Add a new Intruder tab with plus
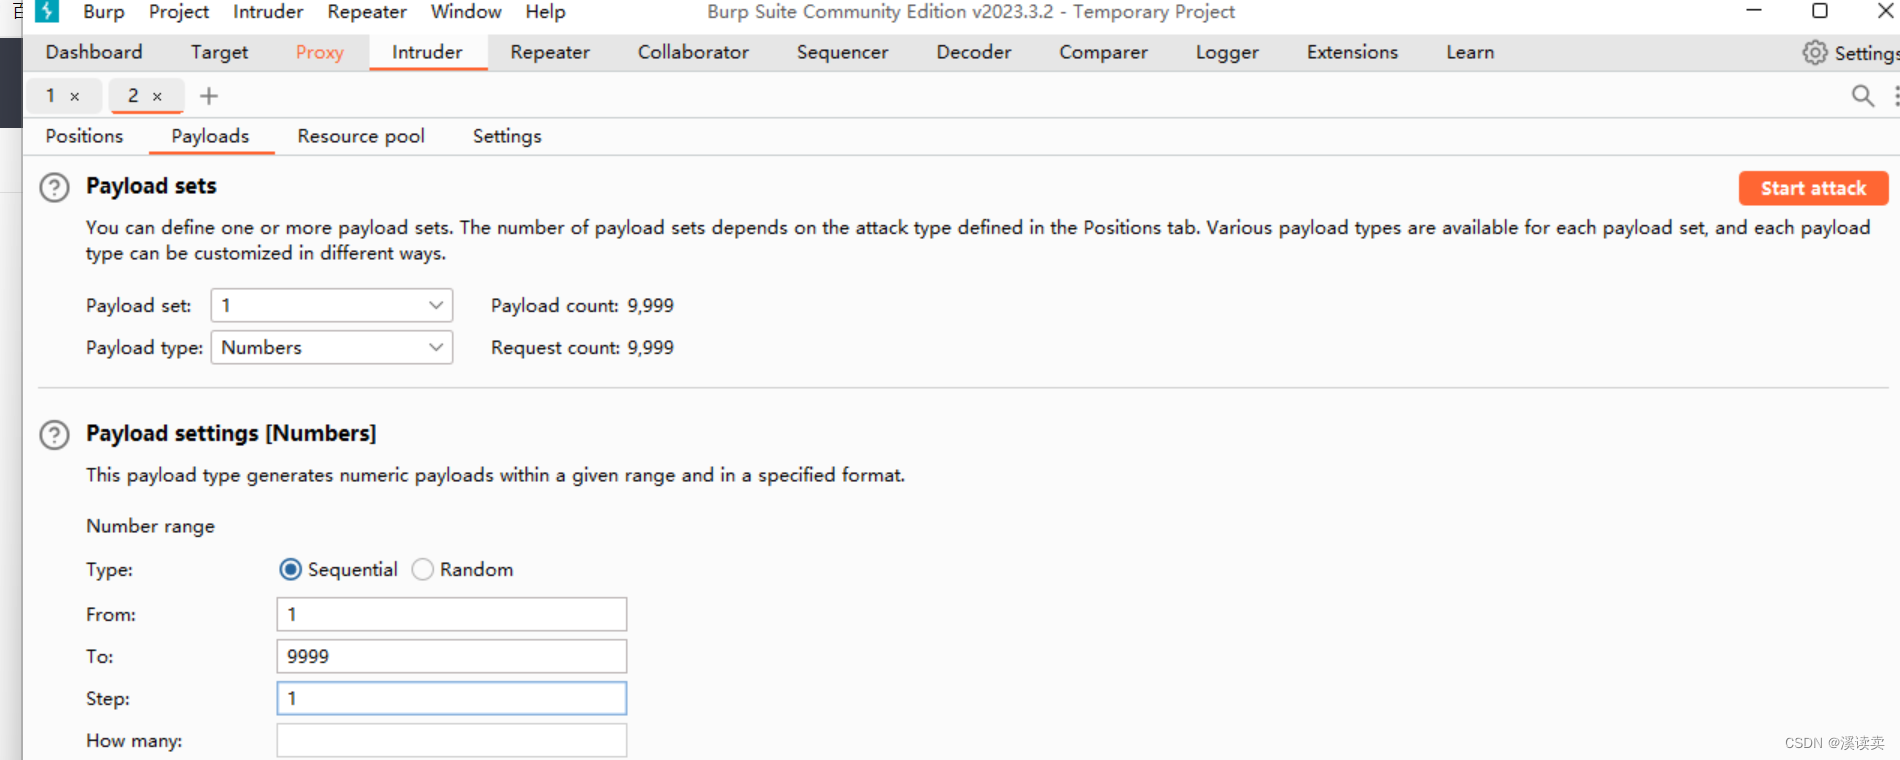1900x760 pixels. click(x=209, y=96)
